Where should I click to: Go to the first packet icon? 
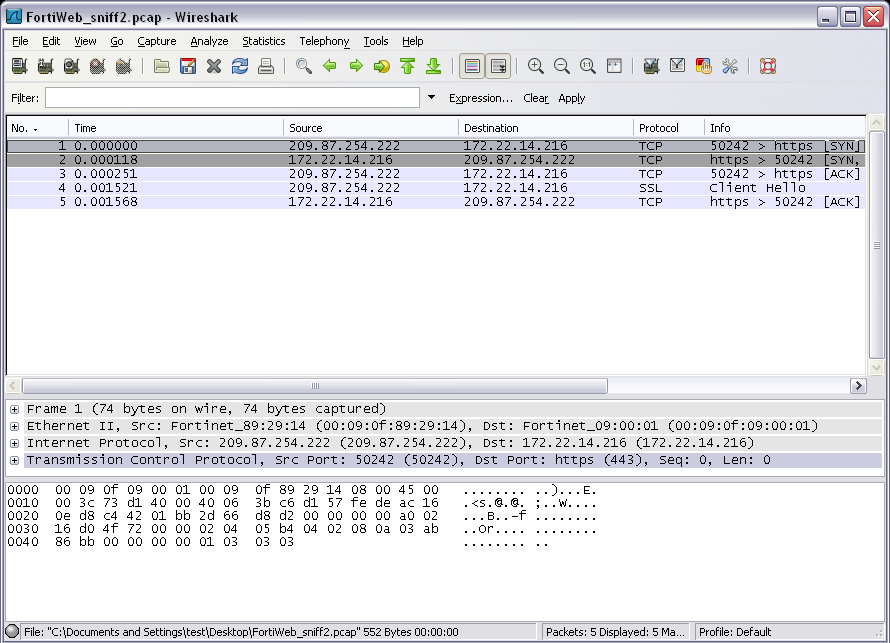(407, 67)
